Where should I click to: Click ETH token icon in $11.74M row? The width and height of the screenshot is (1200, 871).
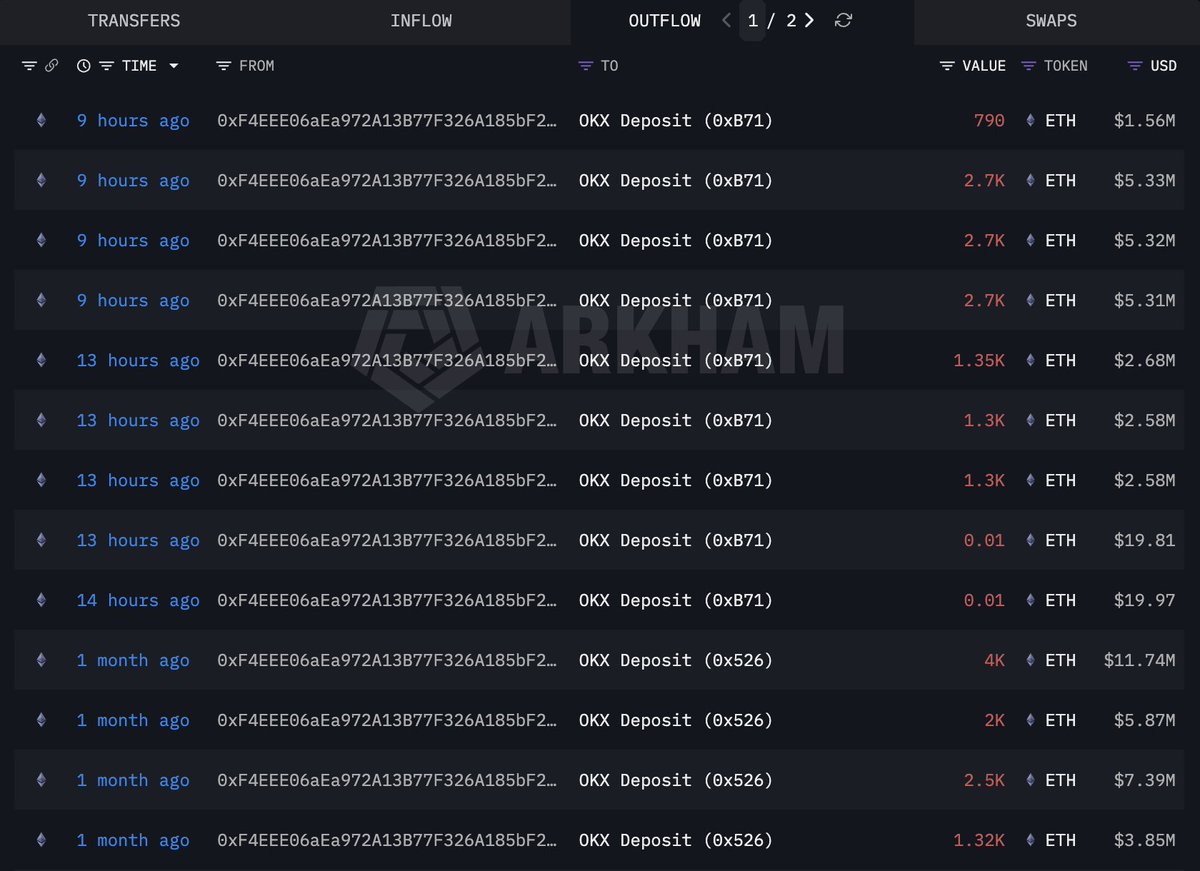coord(1031,660)
